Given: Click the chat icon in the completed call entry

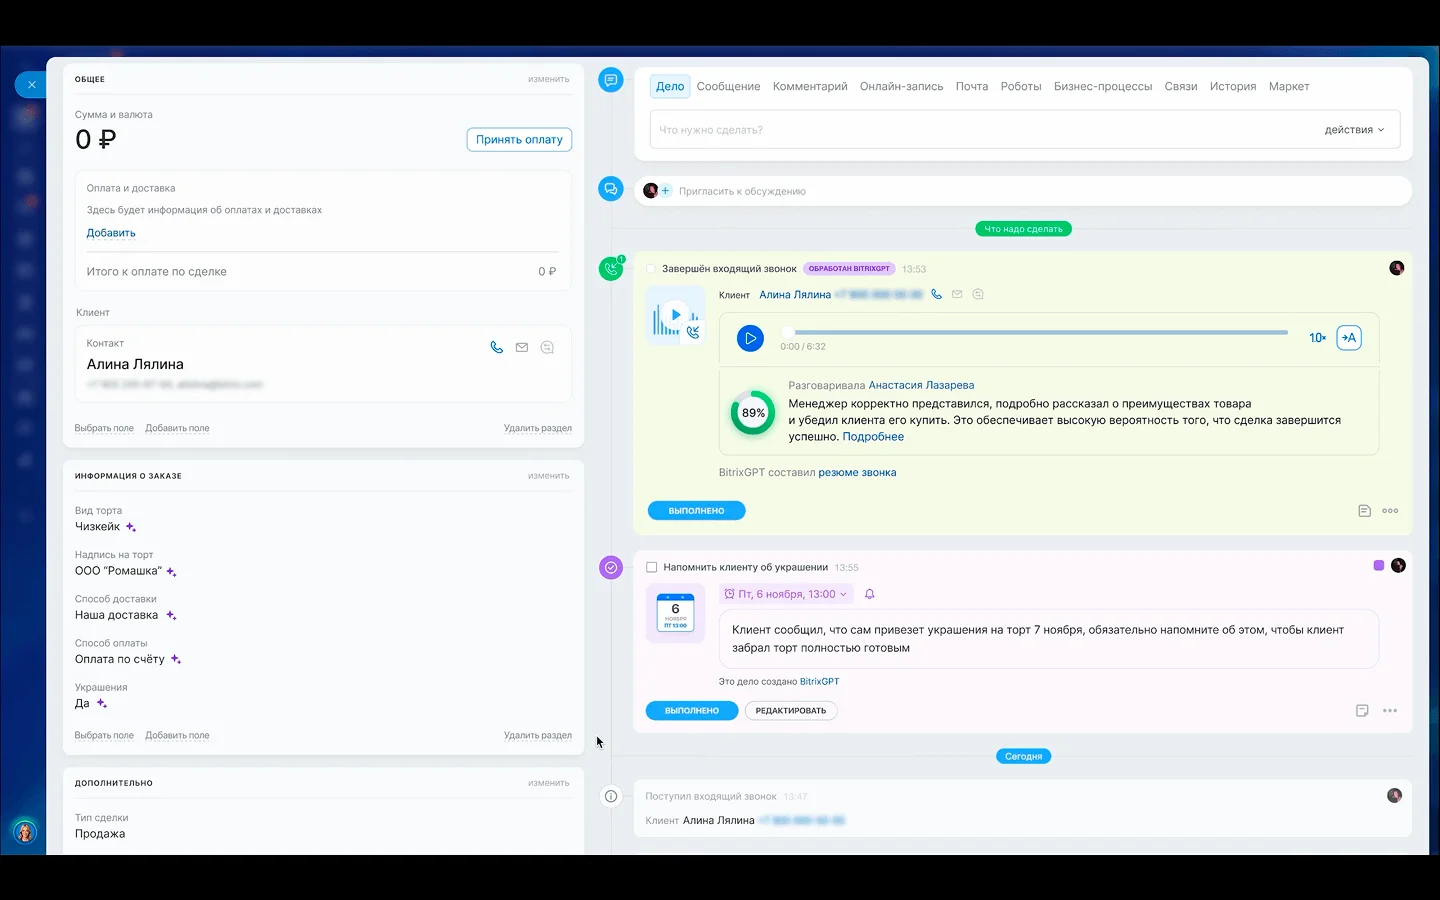Looking at the screenshot, I should (978, 294).
